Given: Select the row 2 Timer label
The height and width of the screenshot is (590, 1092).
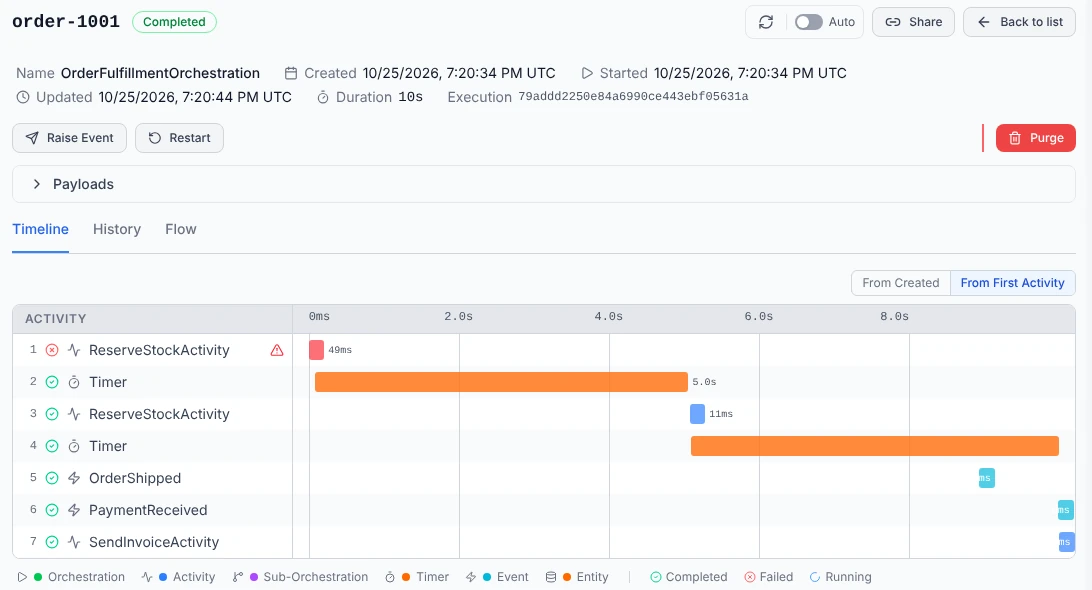Looking at the screenshot, I should [x=108, y=382].
